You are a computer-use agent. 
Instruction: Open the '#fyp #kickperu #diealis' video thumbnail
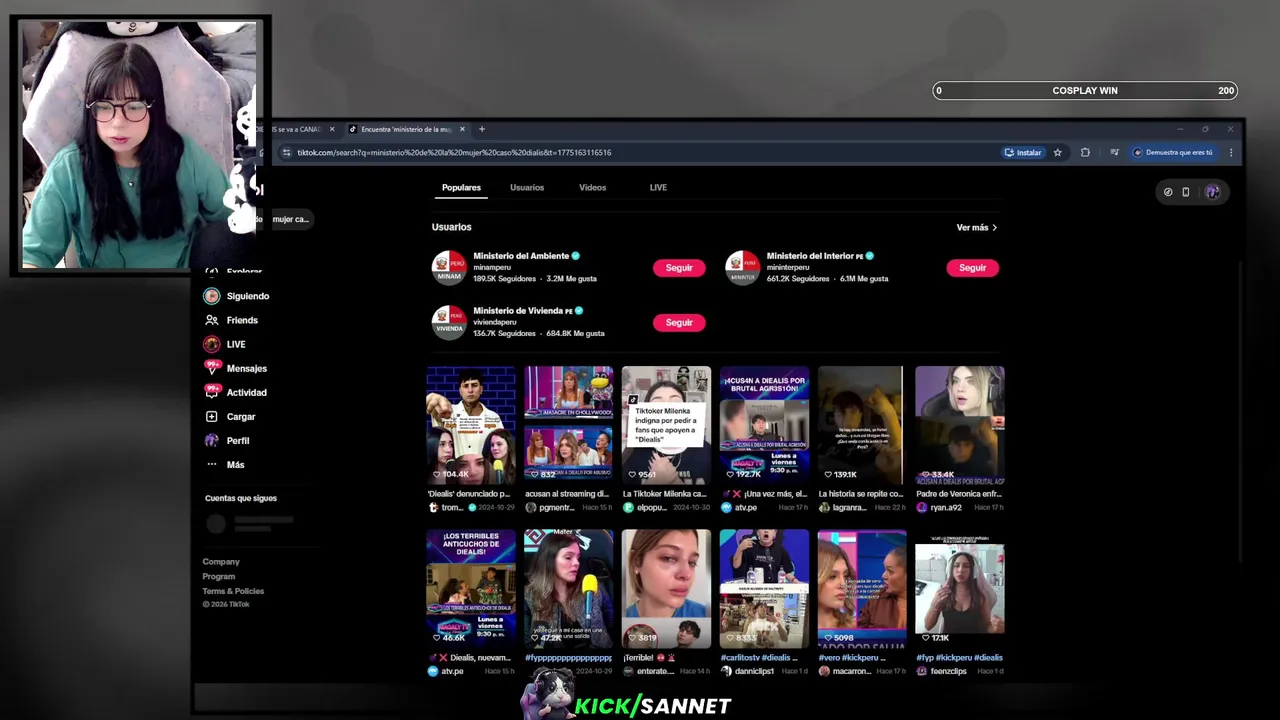pos(959,589)
